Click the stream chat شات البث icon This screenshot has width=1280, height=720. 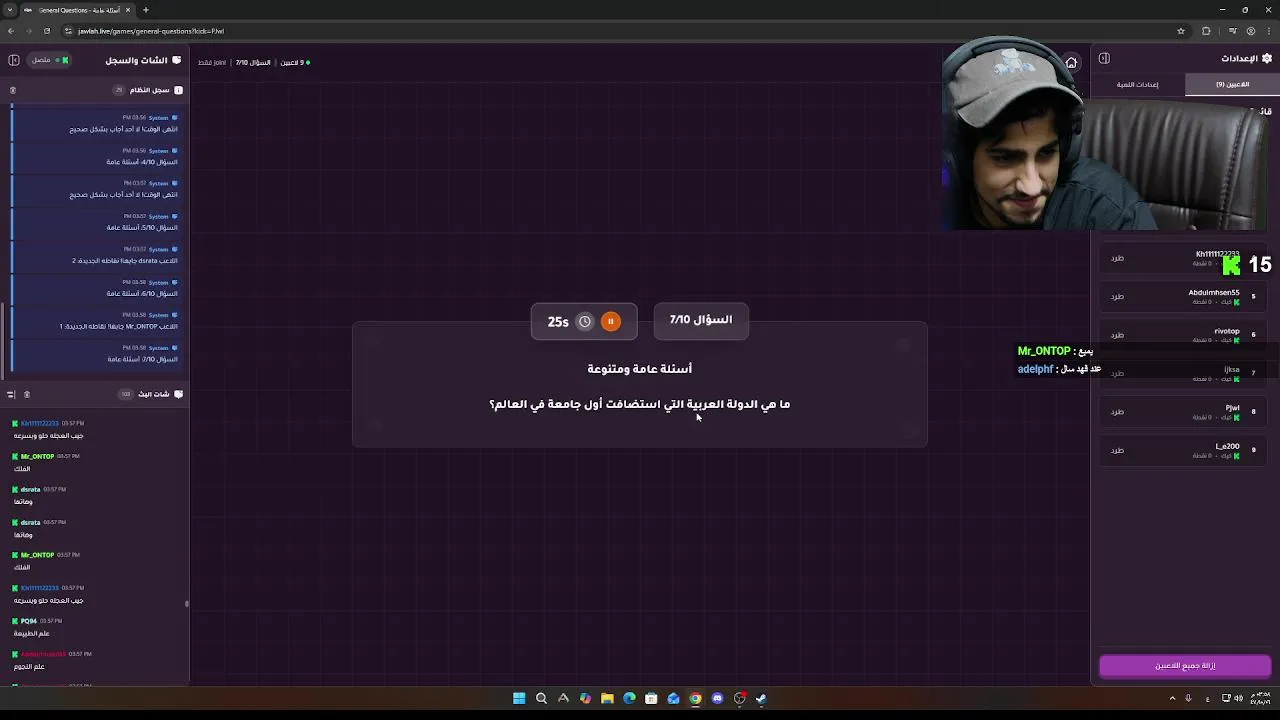click(178, 394)
